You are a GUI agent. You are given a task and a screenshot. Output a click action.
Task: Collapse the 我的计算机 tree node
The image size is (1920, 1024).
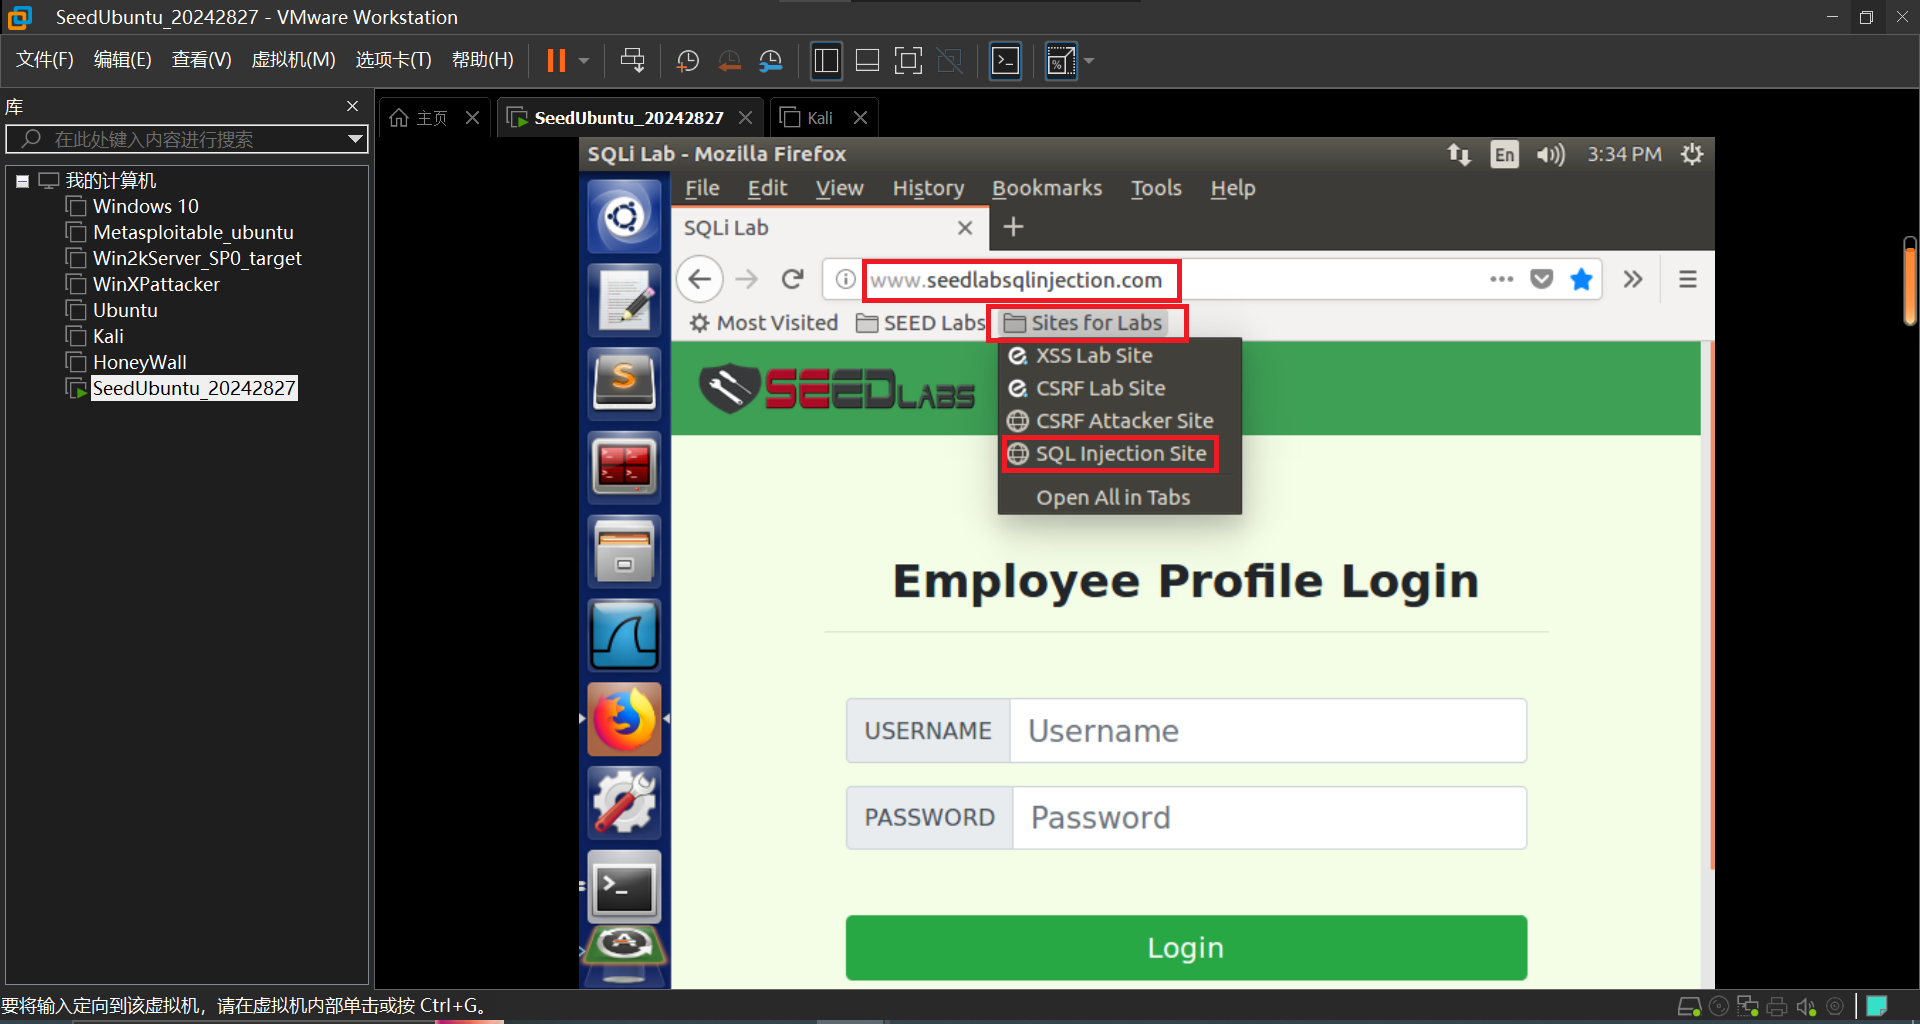(22, 181)
